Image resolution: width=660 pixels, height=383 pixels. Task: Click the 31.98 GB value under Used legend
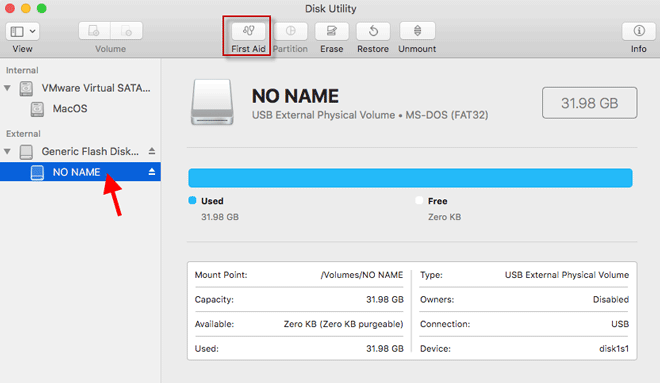(x=220, y=217)
